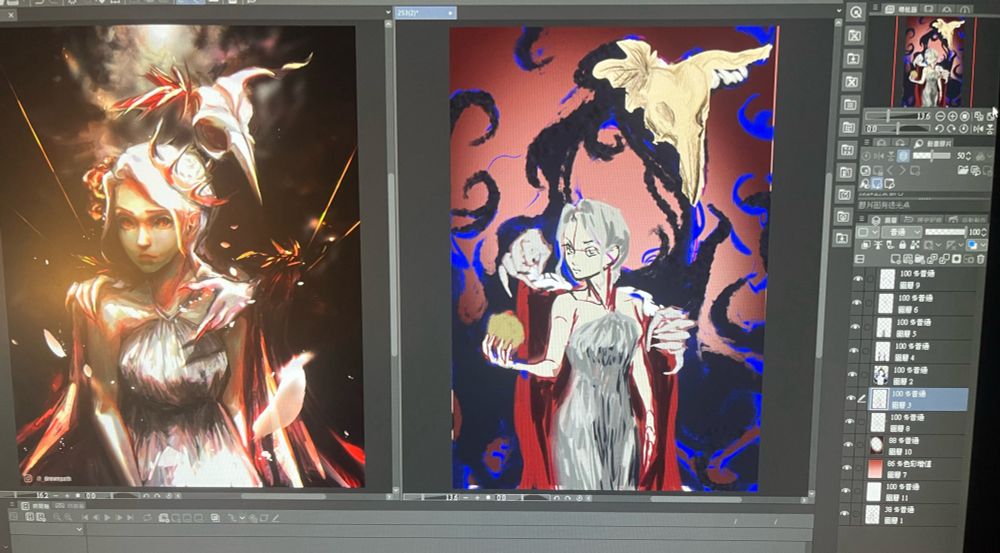This screenshot has width=1000, height=553.
Task: Click the Navigator preview thumbnail
Action: click(x=934, y=61)
